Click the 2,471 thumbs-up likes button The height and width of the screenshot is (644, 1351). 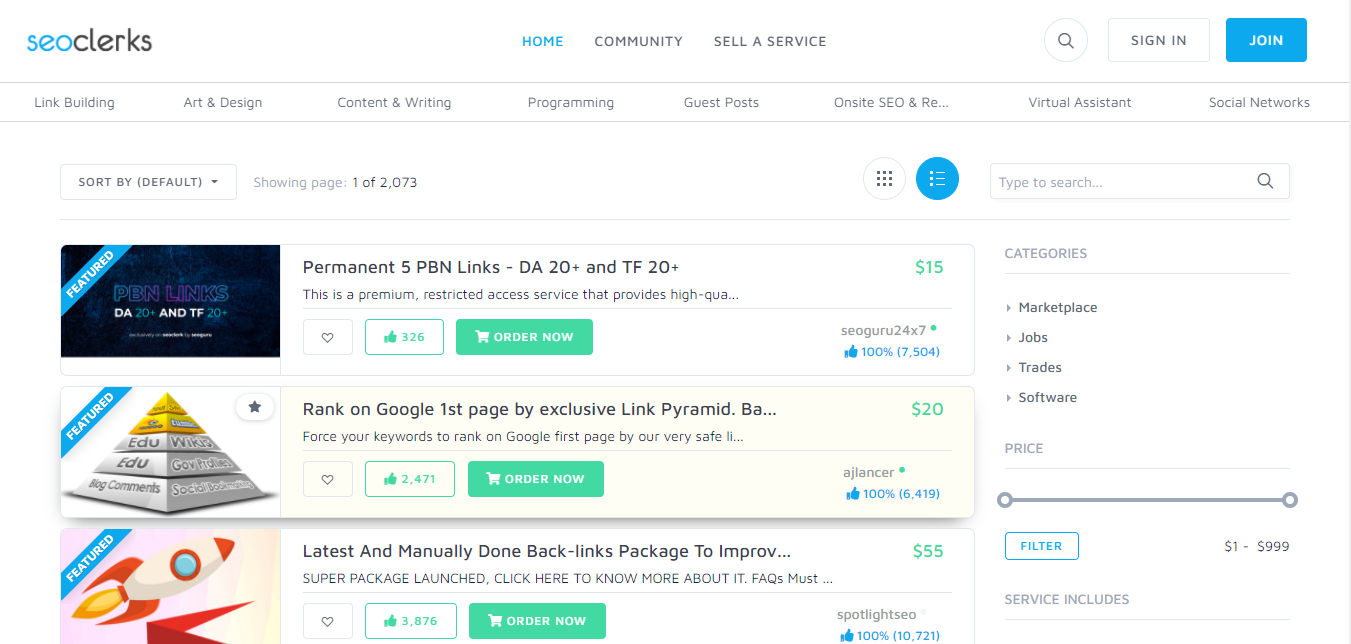coord(410,479)
